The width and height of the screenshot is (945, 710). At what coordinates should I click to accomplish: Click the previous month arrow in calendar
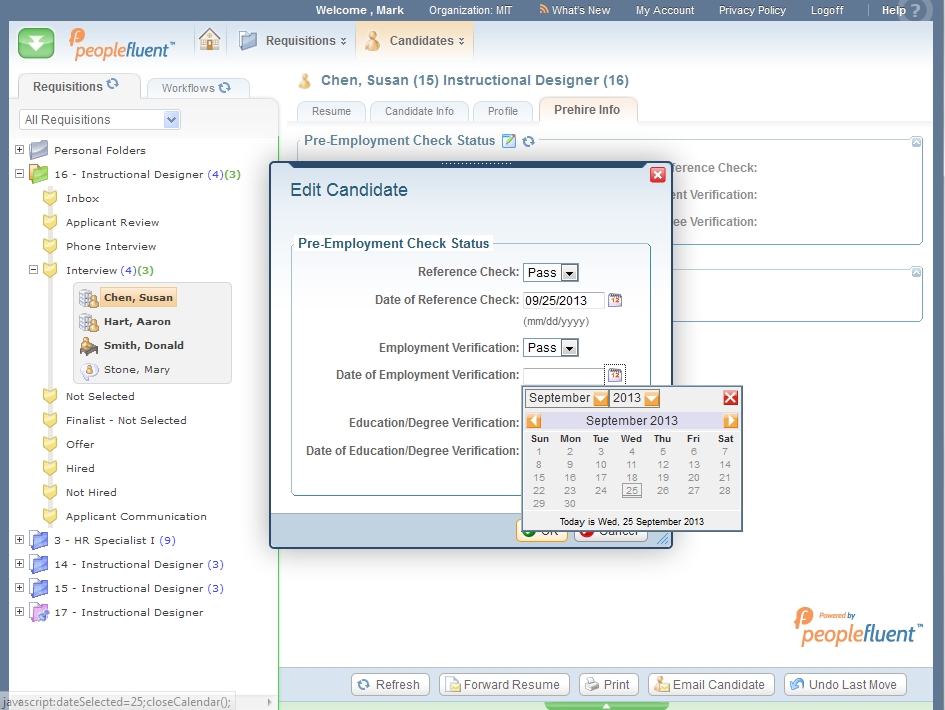[x=534, y=421]
